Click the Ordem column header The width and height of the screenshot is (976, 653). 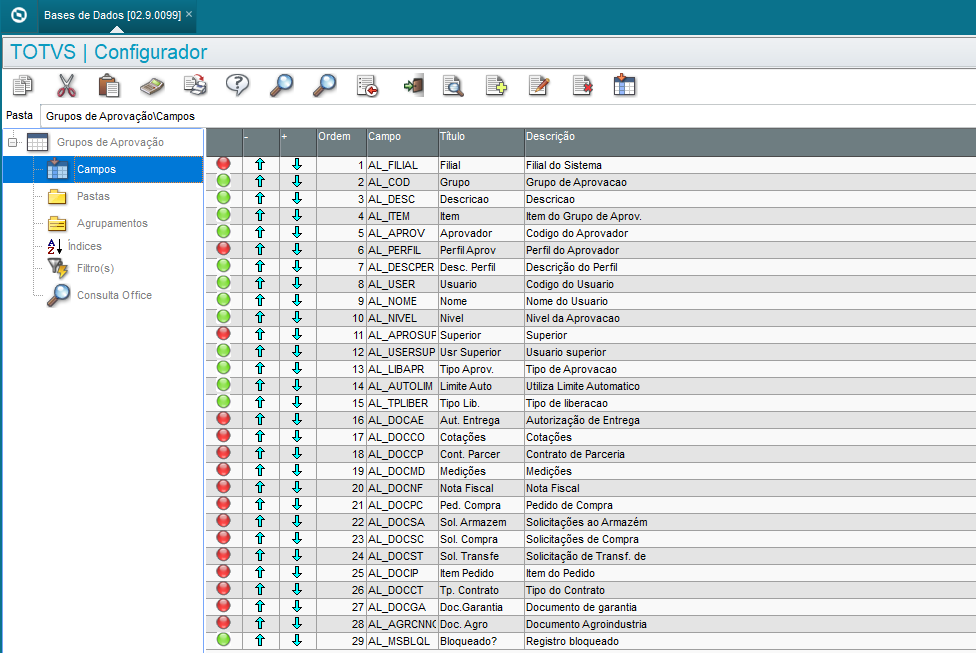[x=341, y=142]
